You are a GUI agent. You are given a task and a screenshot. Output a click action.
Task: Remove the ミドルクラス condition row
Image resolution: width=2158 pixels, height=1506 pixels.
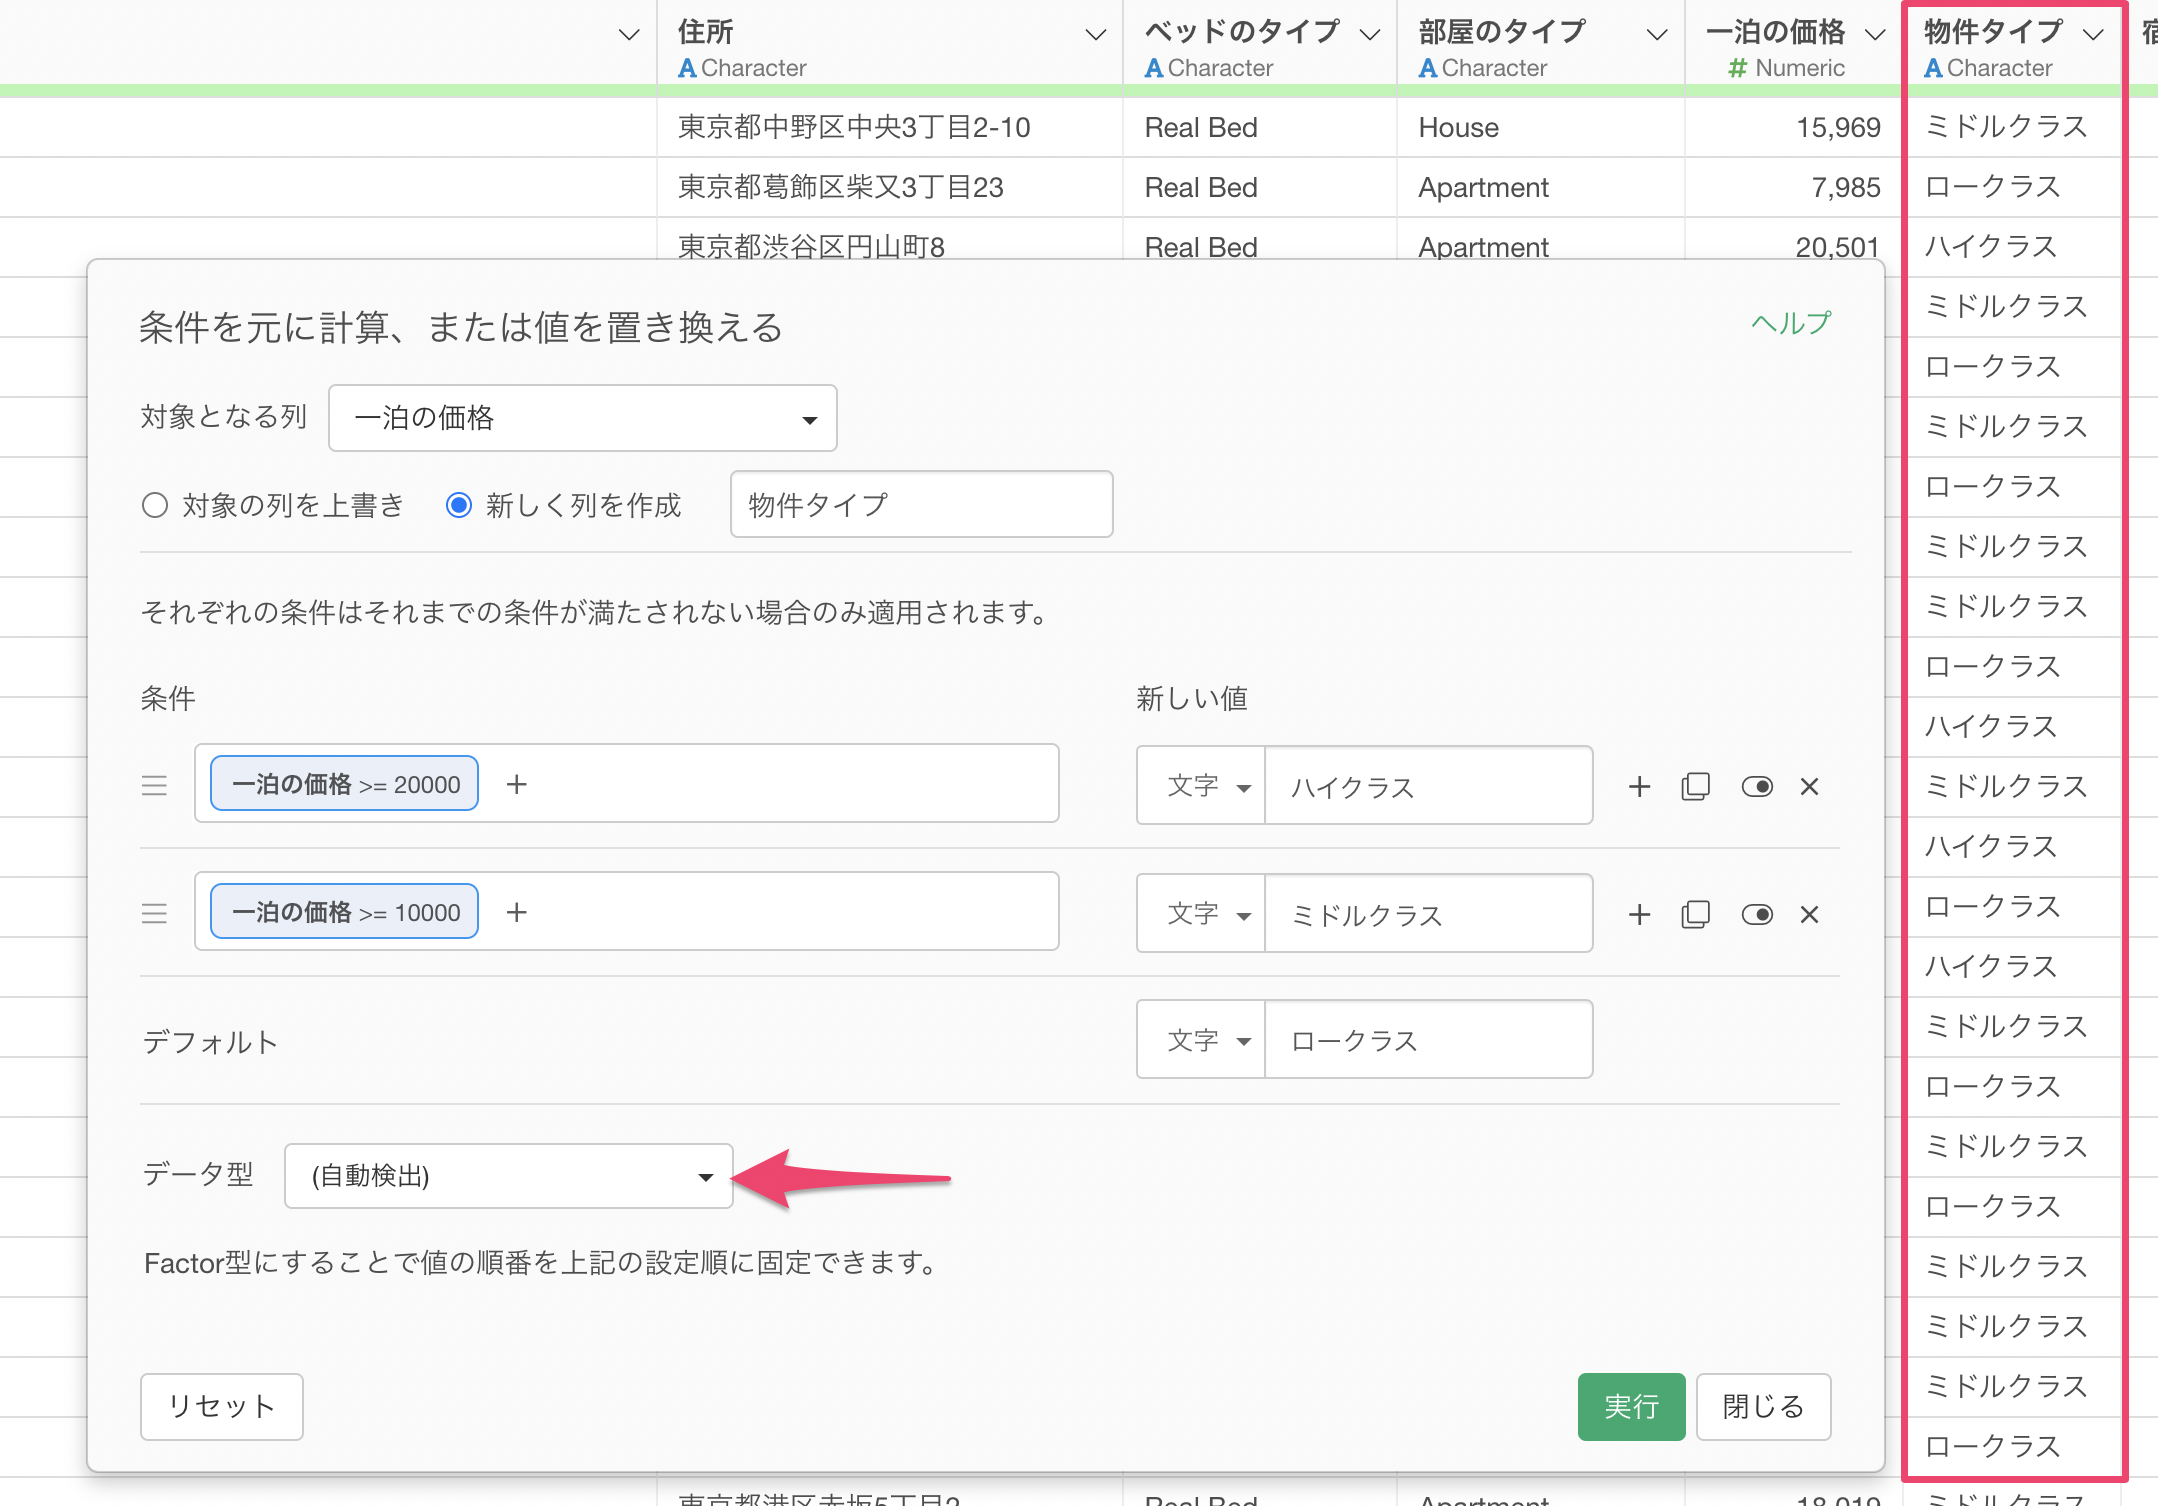(x=1809, y=915)
